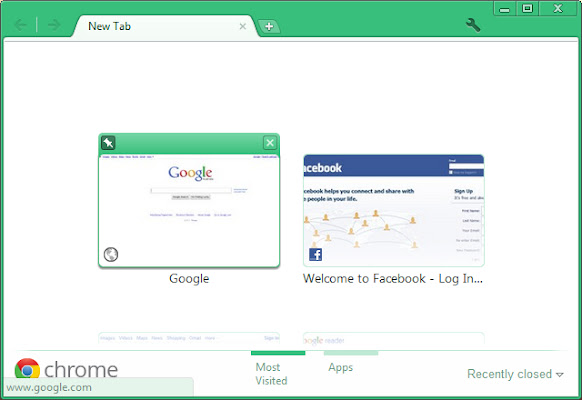Image resolution: width=582 pixels, height=400 pixels.
Task: Maximize the Chrome window
Action: pyautogui.click(x=527, y=9)
